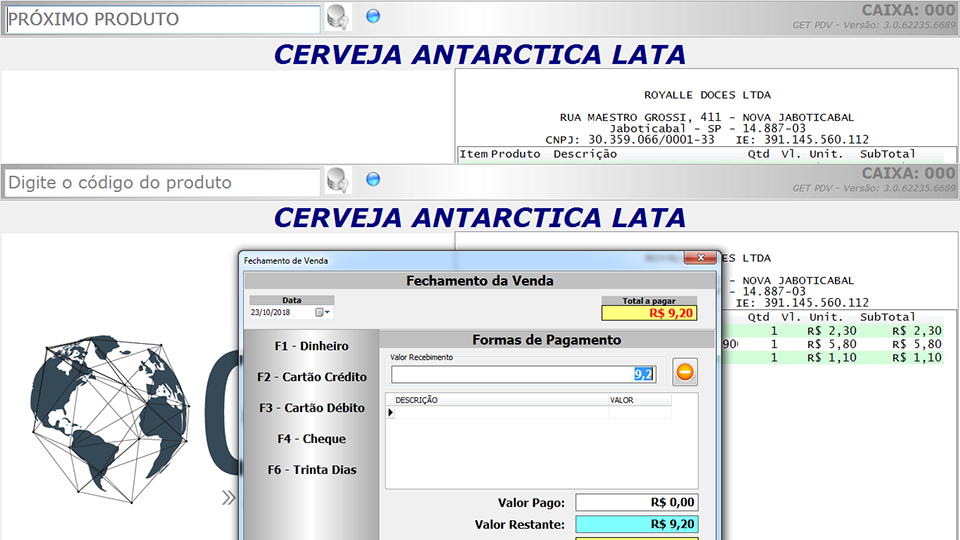Click the DESCRIÇÃO column header
Image resolution: width=960 pixels, height=540 pixels.
496,400
